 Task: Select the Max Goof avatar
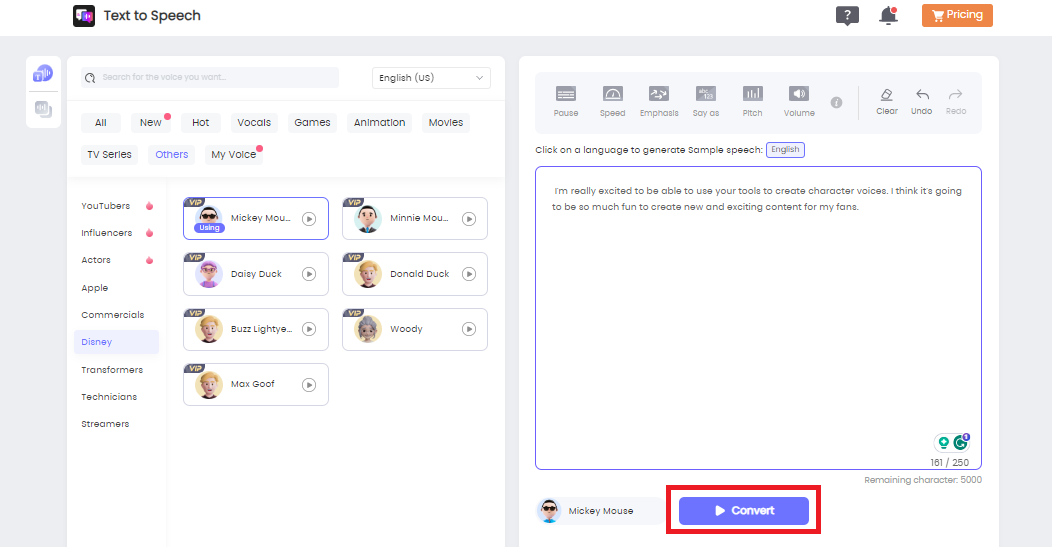(x=209, y=385)
